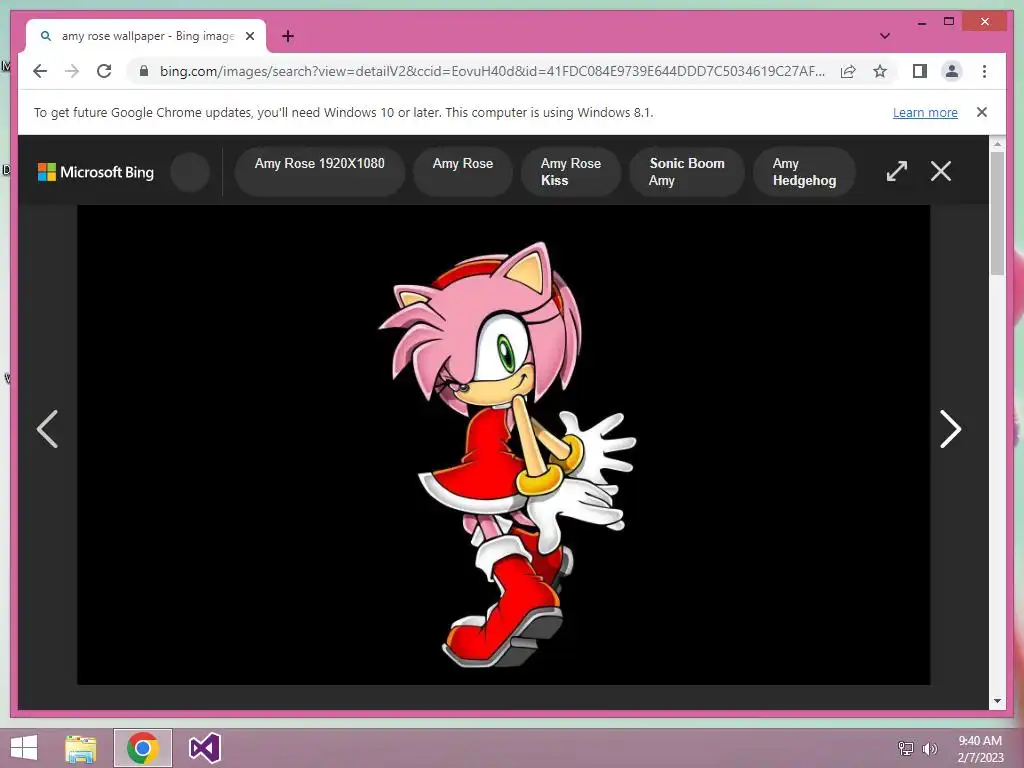This screenshot has width=1024, height=768.
Task: Close the amy rose wallpaper tab
Action: click(249, 36)
